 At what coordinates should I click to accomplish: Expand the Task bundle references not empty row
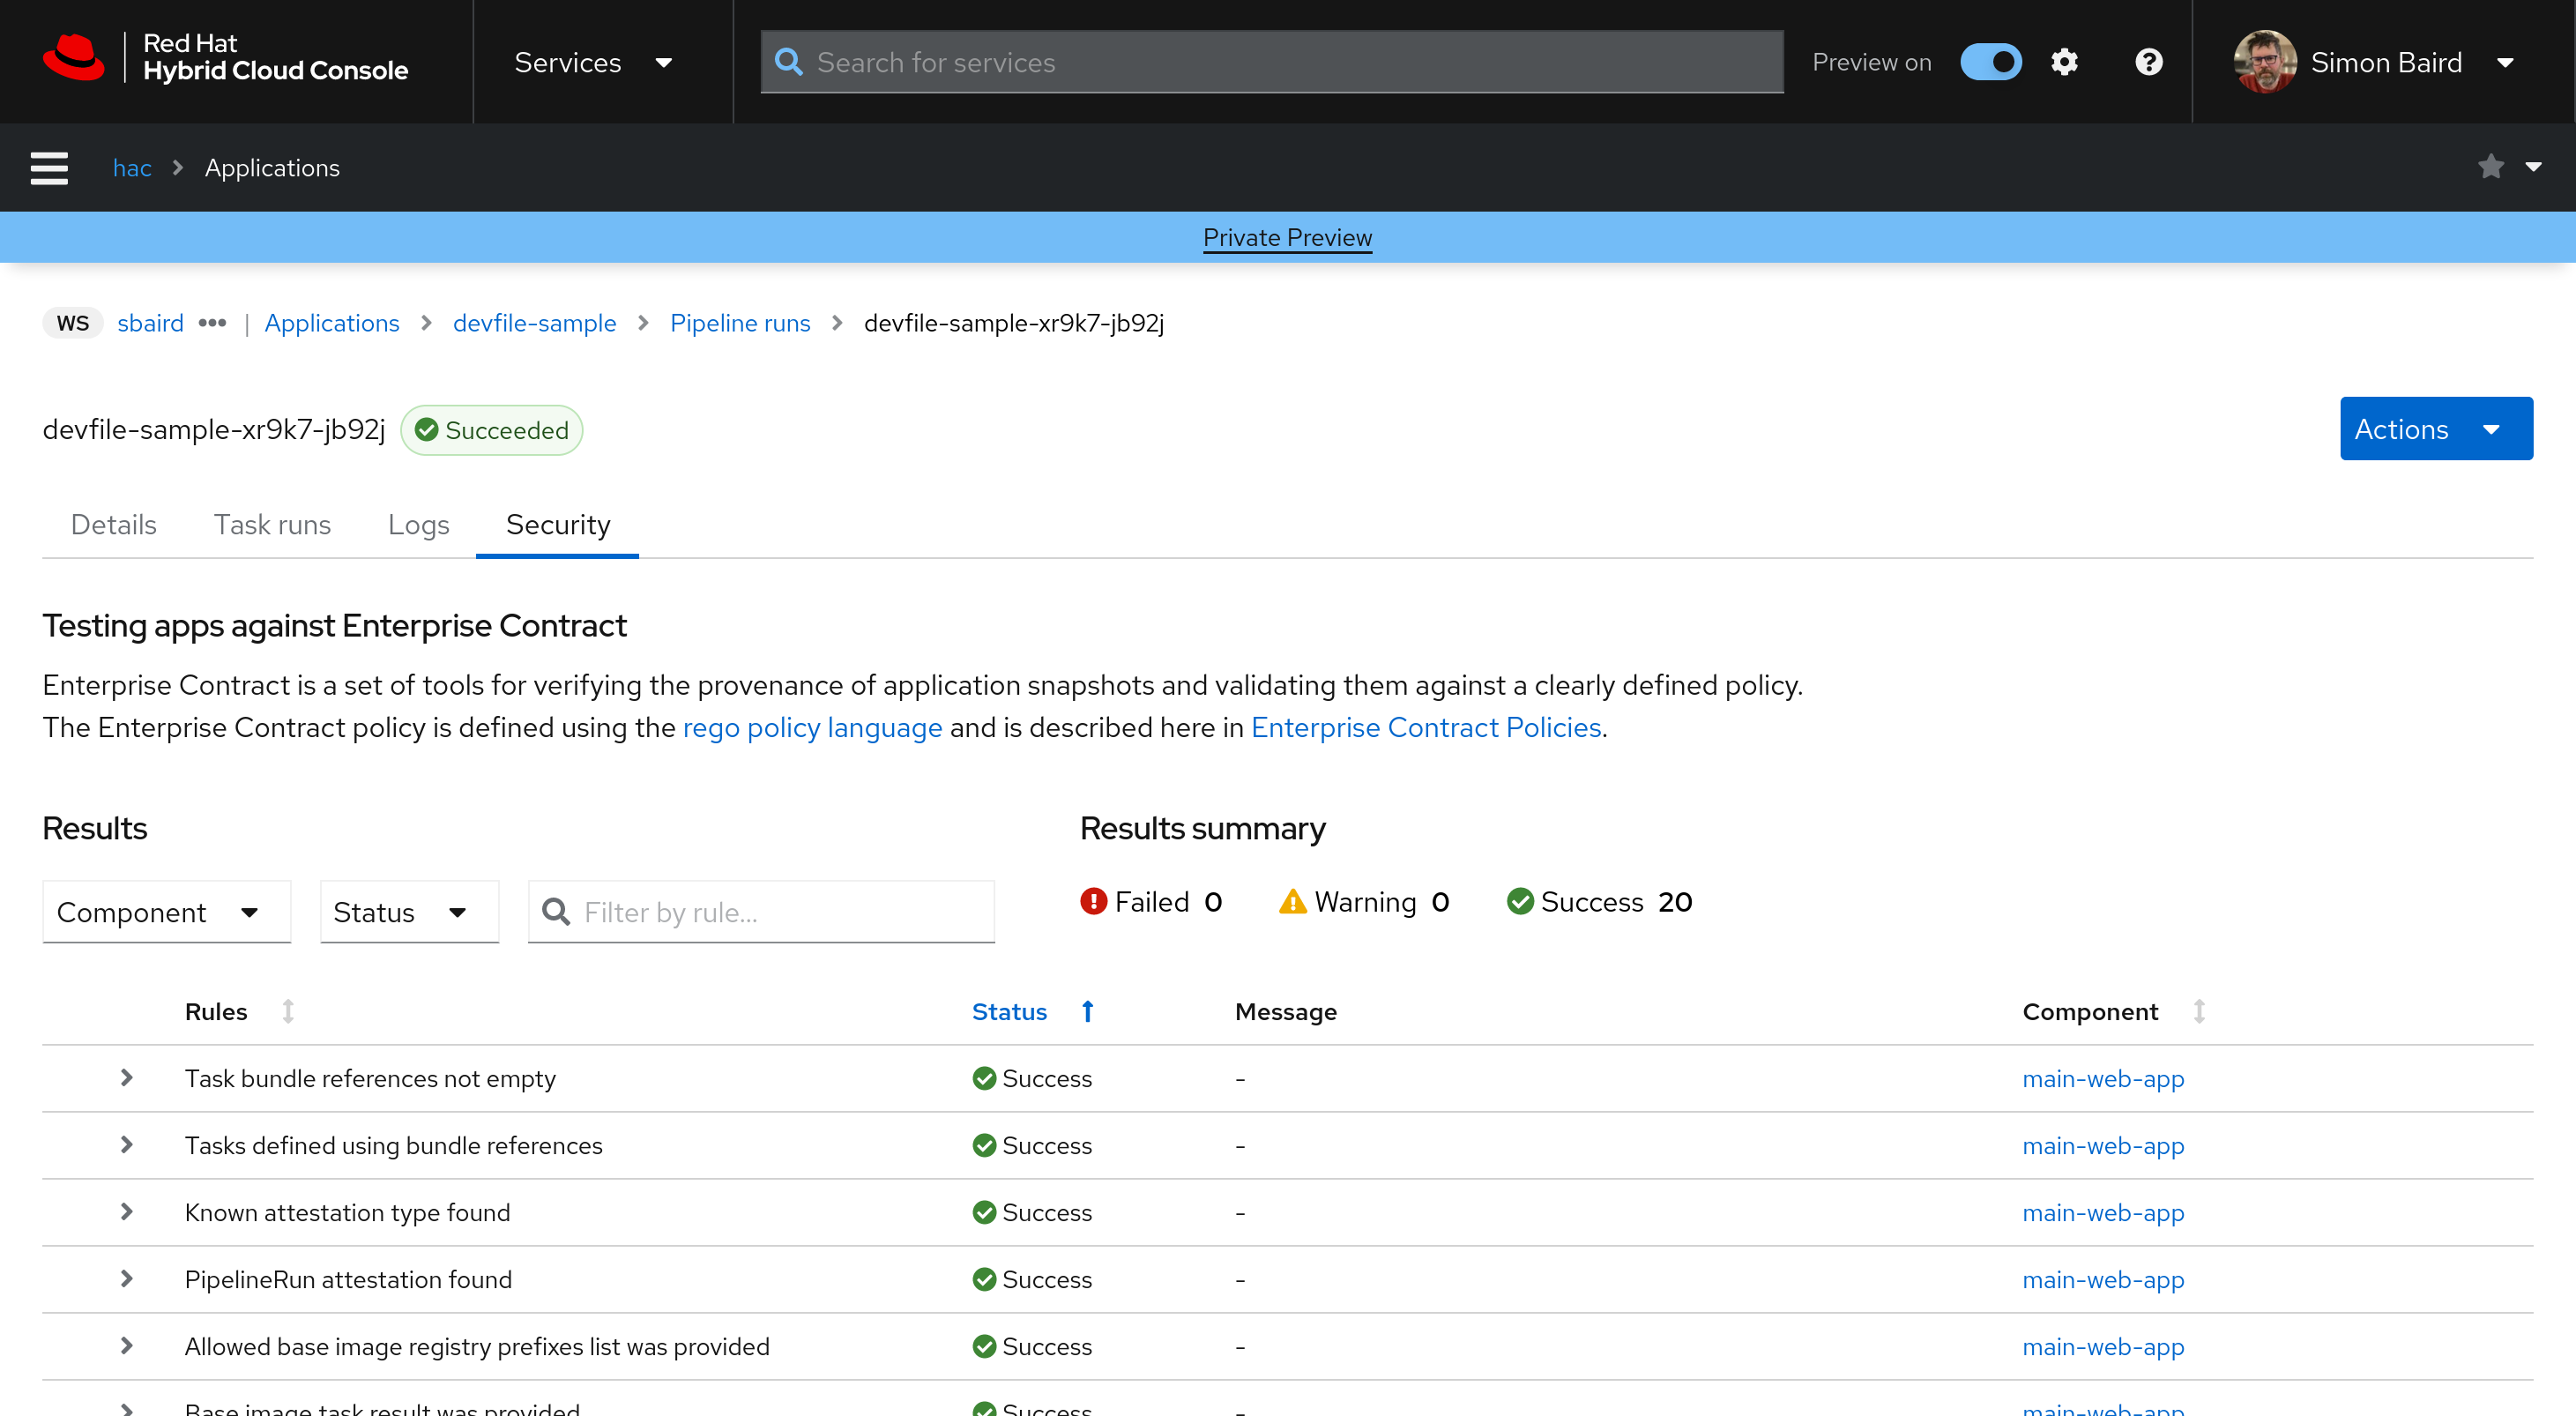click(126, 1078)
